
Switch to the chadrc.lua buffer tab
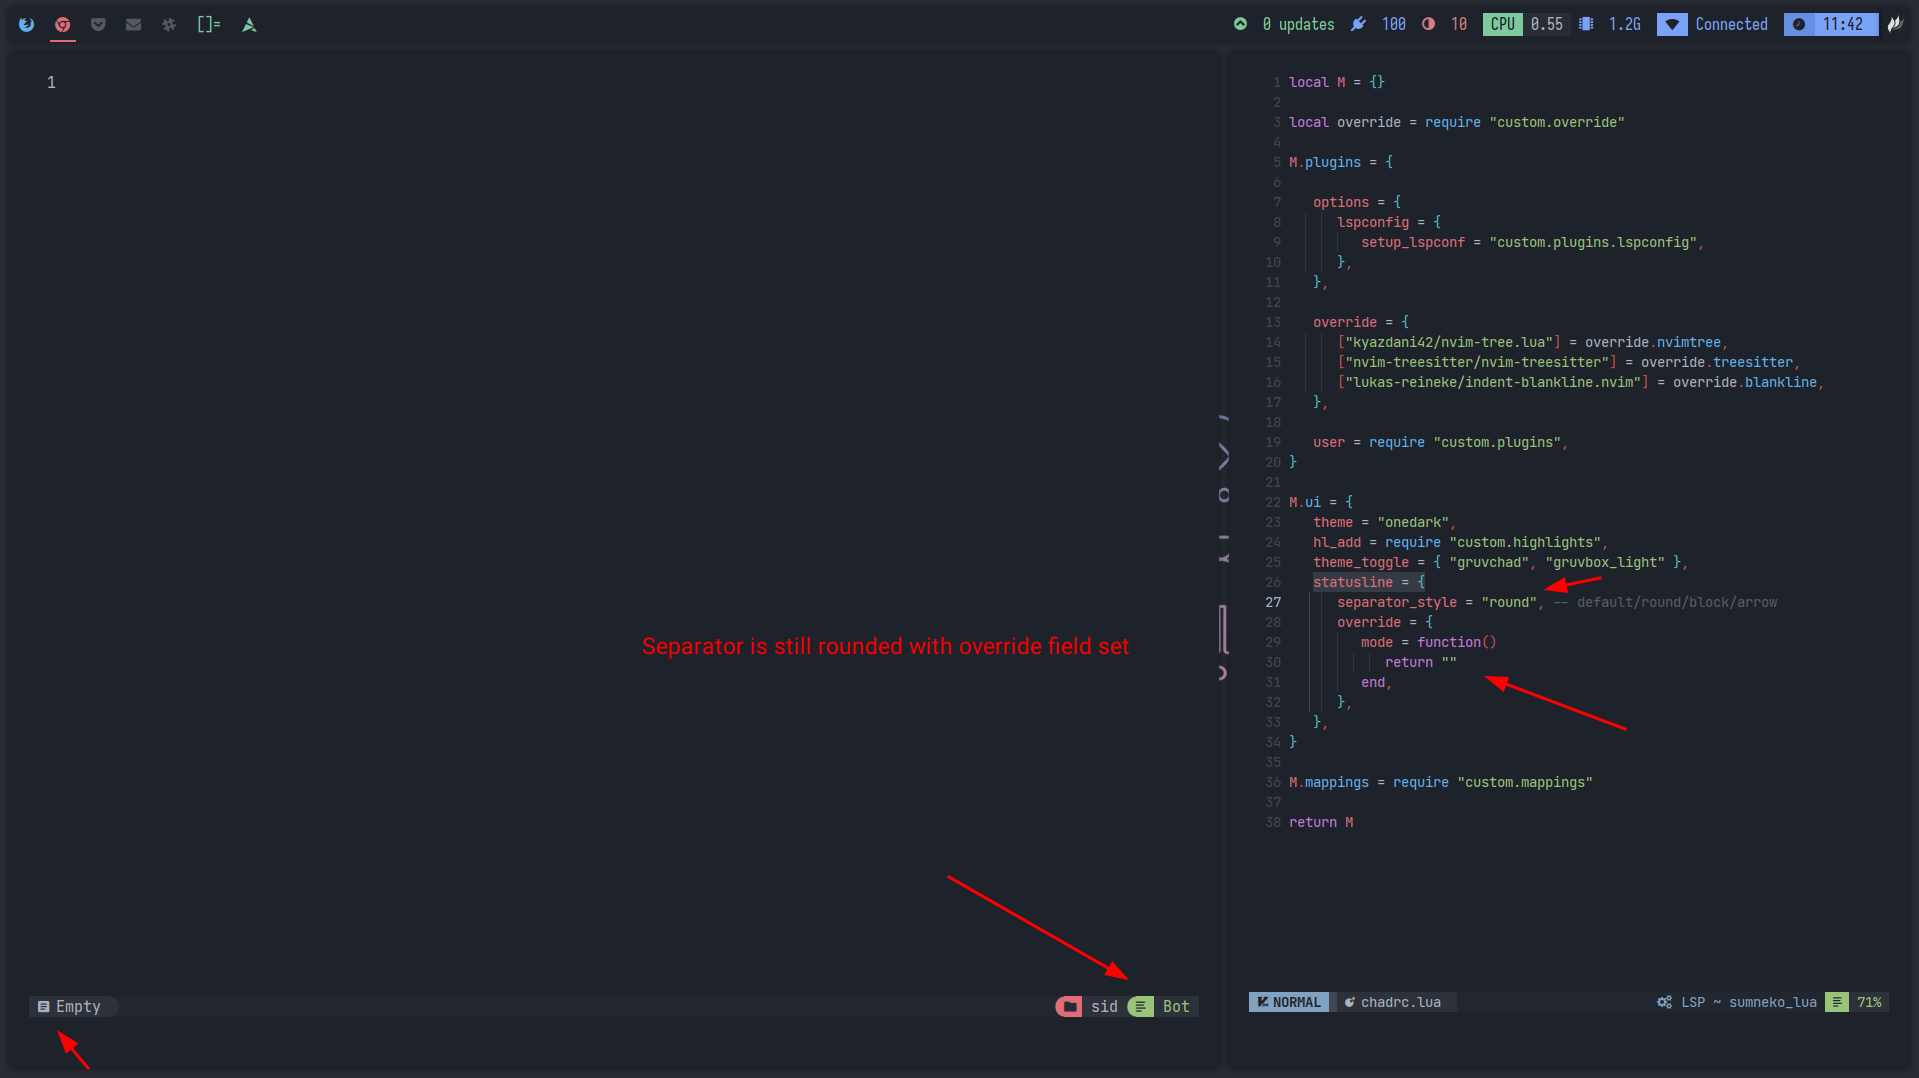(1396, 1001)
